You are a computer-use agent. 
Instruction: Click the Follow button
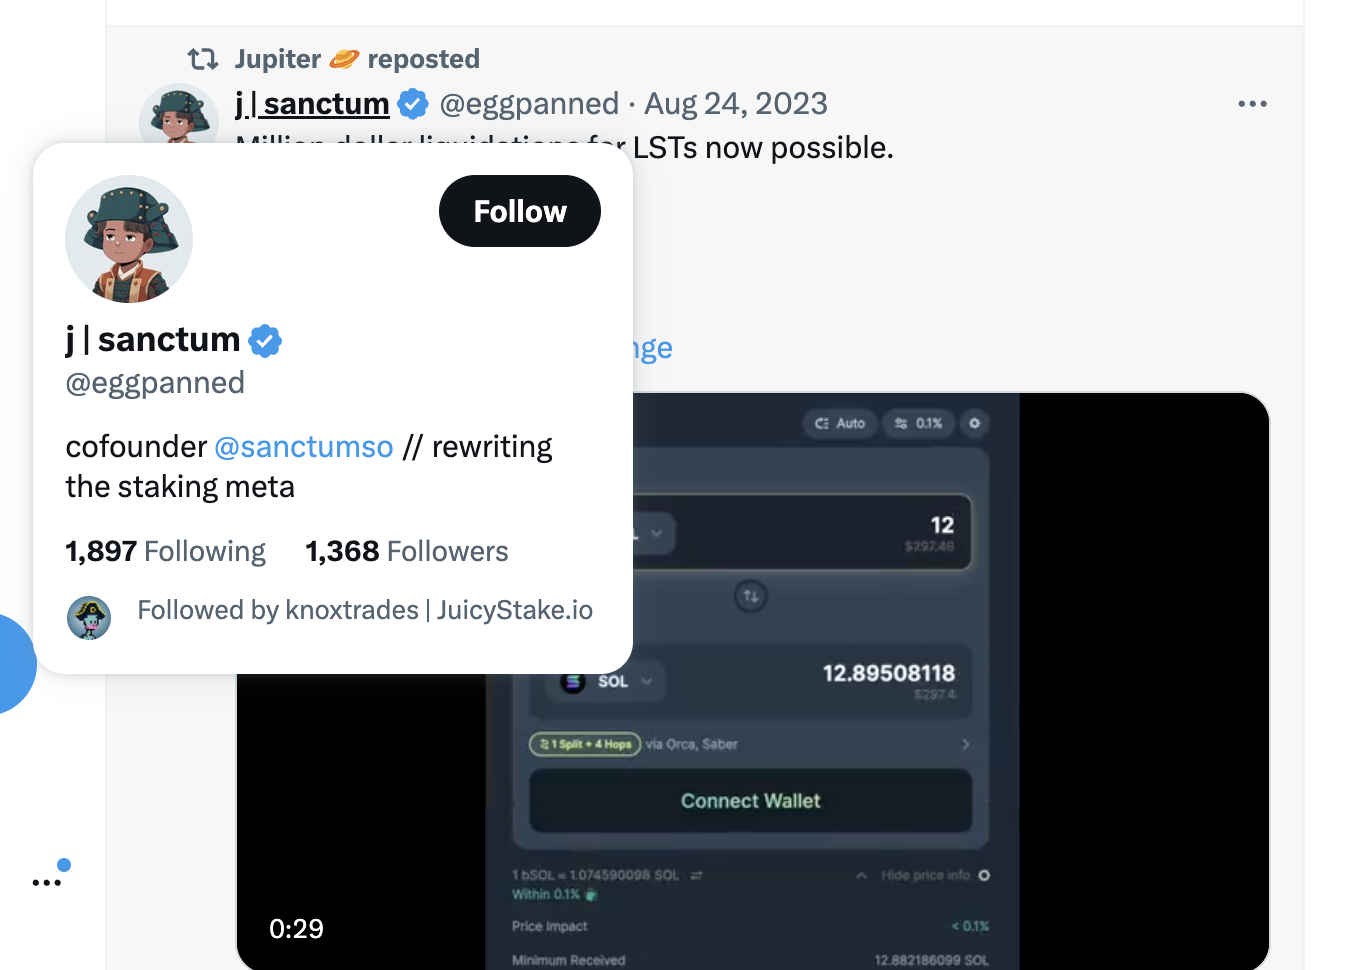[519, 211]
